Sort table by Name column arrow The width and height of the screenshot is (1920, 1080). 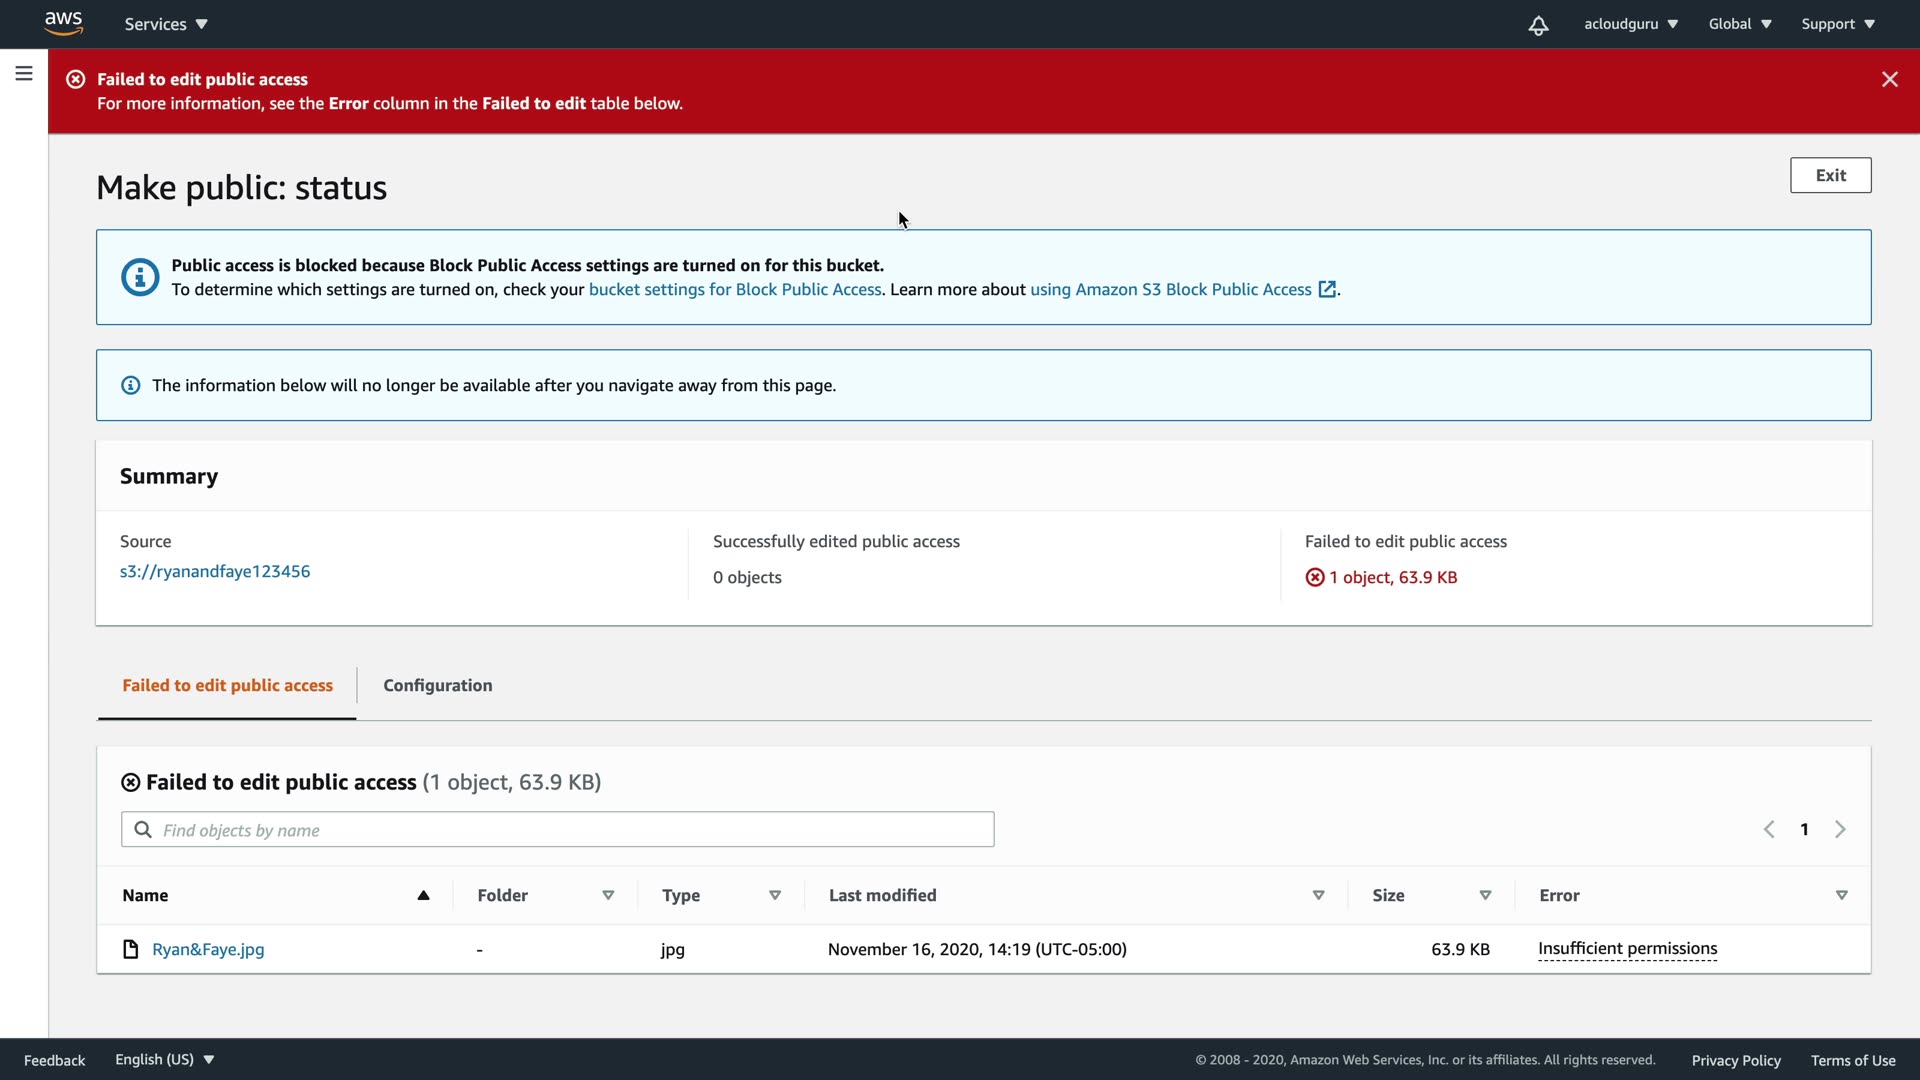point(423,895)
